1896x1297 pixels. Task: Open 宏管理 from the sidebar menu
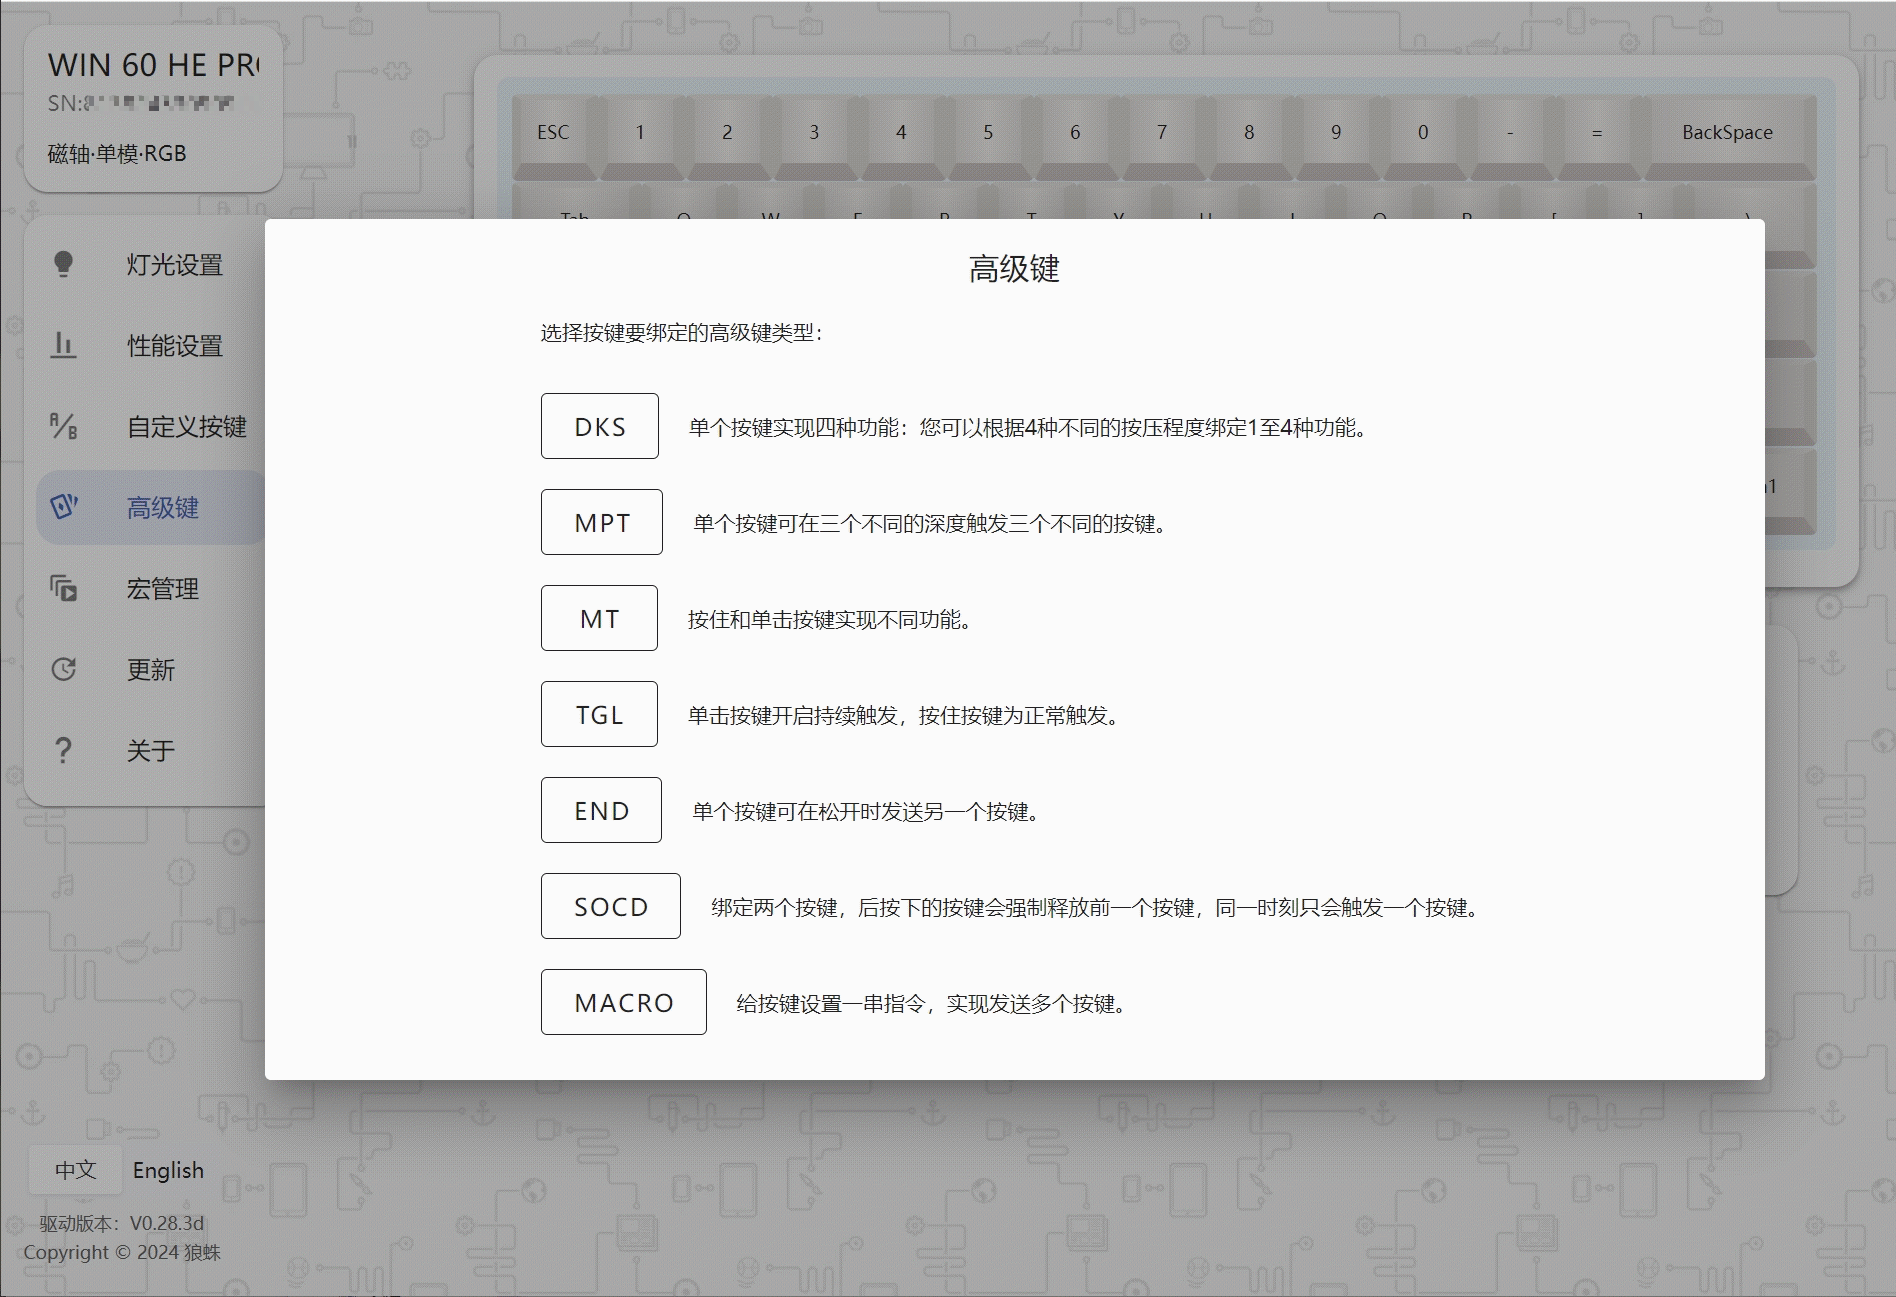click(x=162, y=589)
